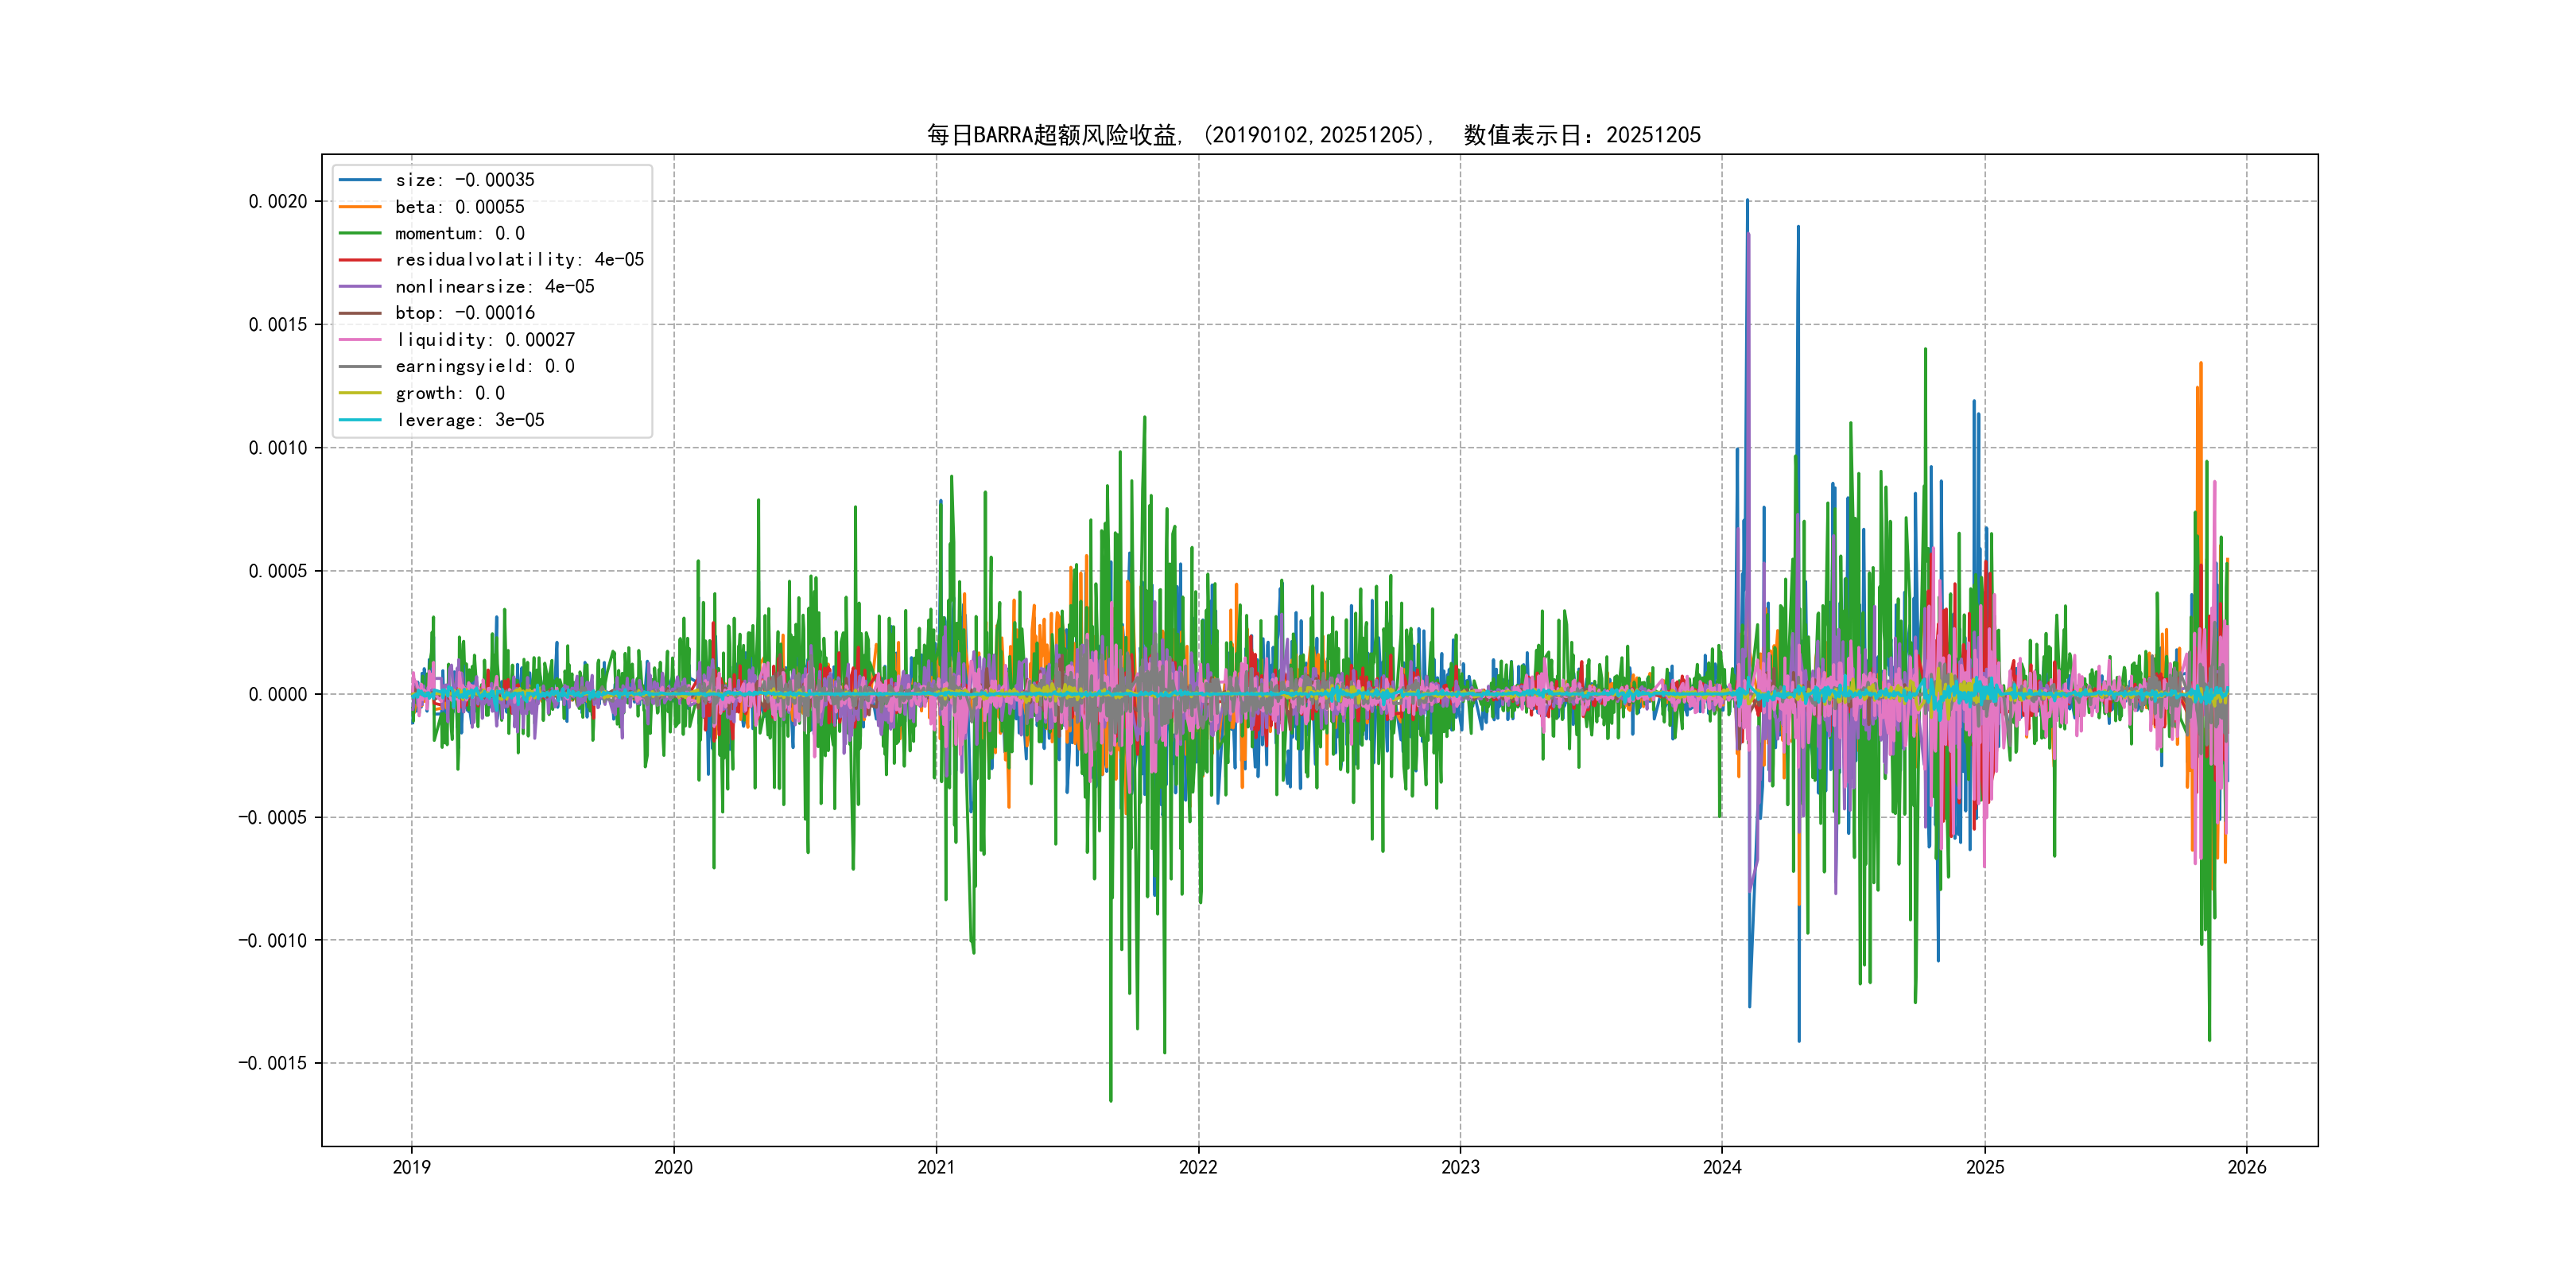Click the red residualvolatility legend line

(360, 260)
